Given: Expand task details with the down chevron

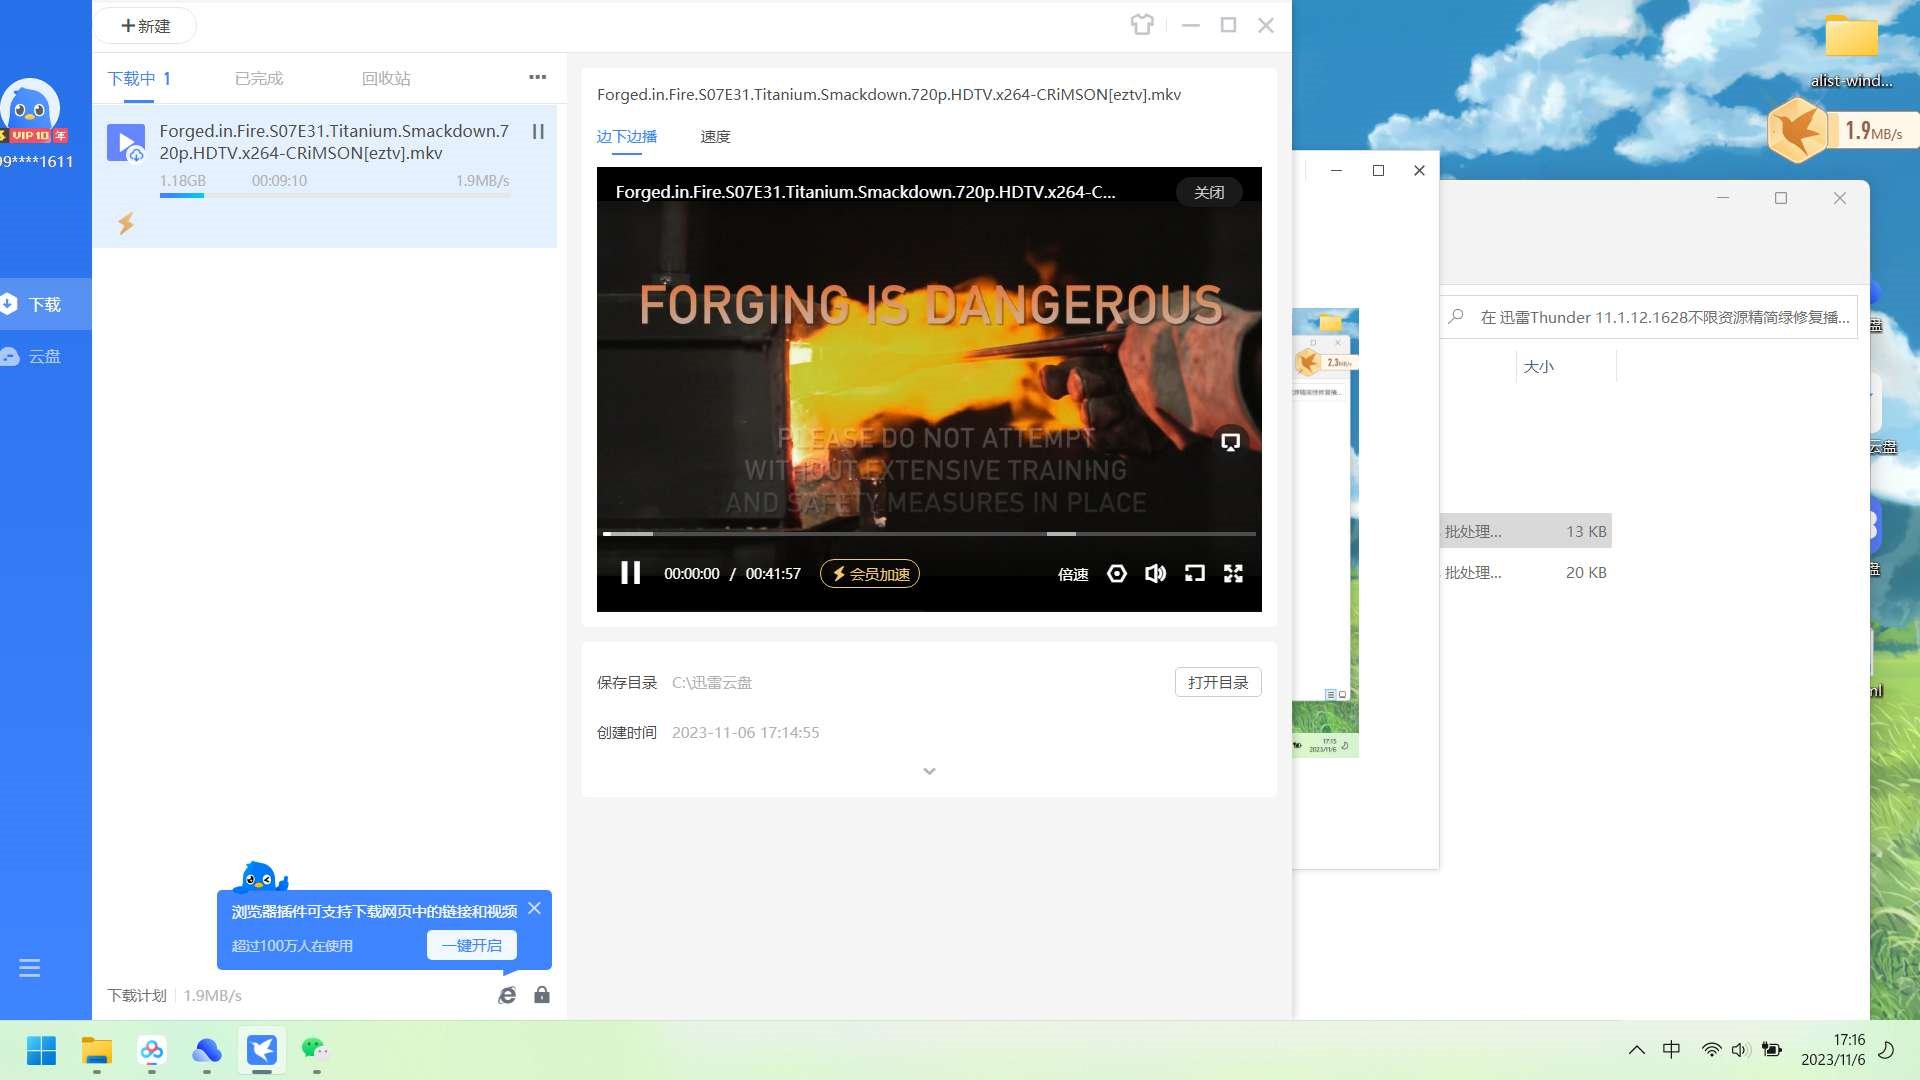Looking at the screenshot, I should click(929, 771).
